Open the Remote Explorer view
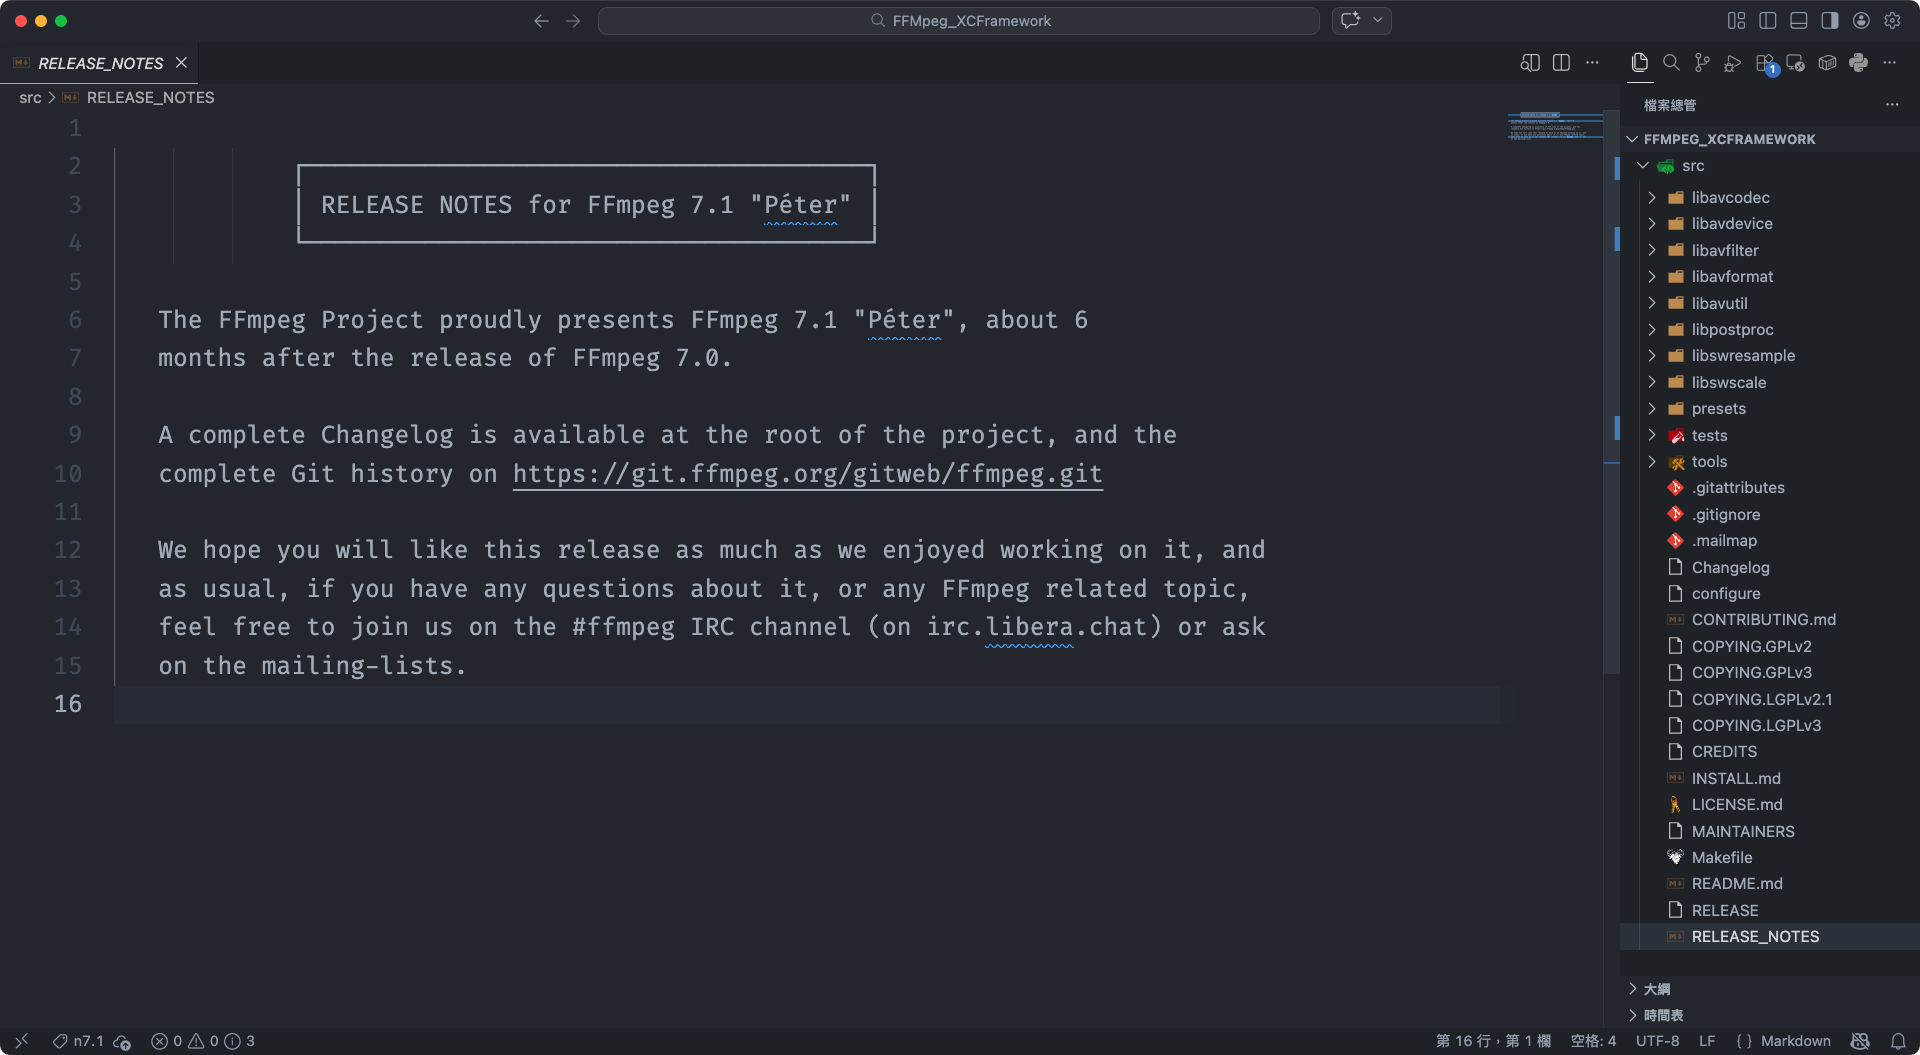The width and height of the screenshot is (1920, 1055). [1796, 63]
